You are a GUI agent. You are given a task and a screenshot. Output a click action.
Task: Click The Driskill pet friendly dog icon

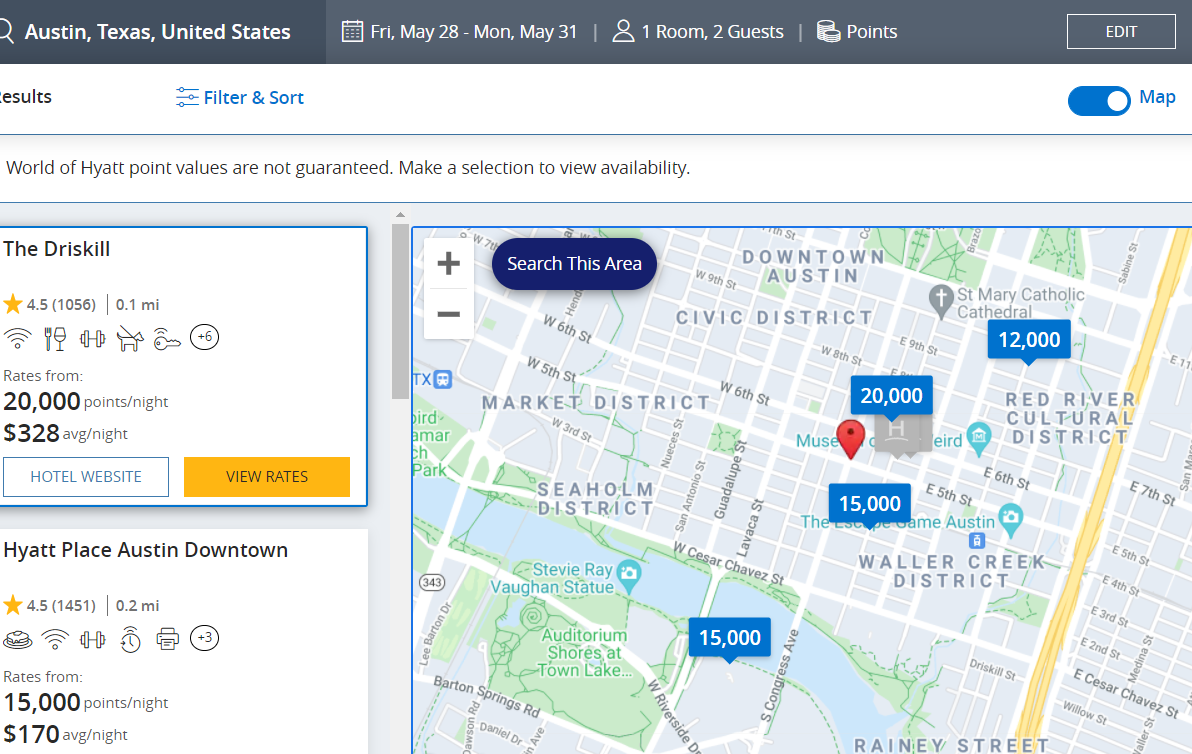click(x=130, y=338)
